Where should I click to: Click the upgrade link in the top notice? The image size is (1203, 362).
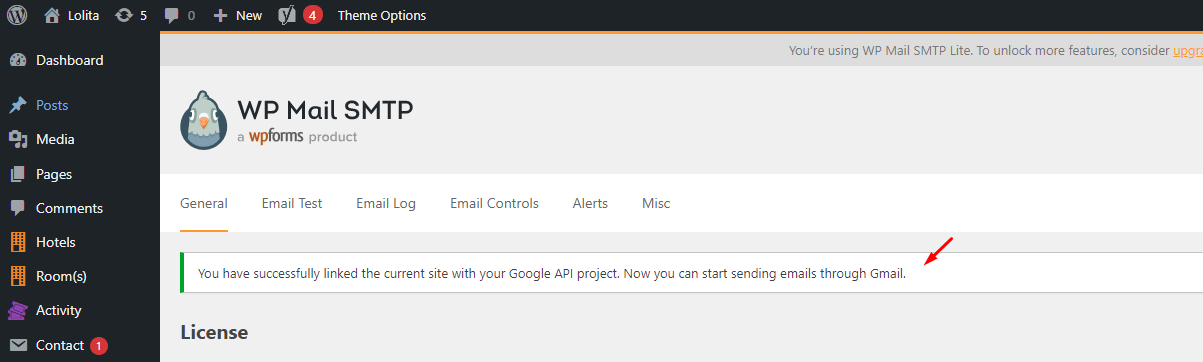pos(1188,50)
